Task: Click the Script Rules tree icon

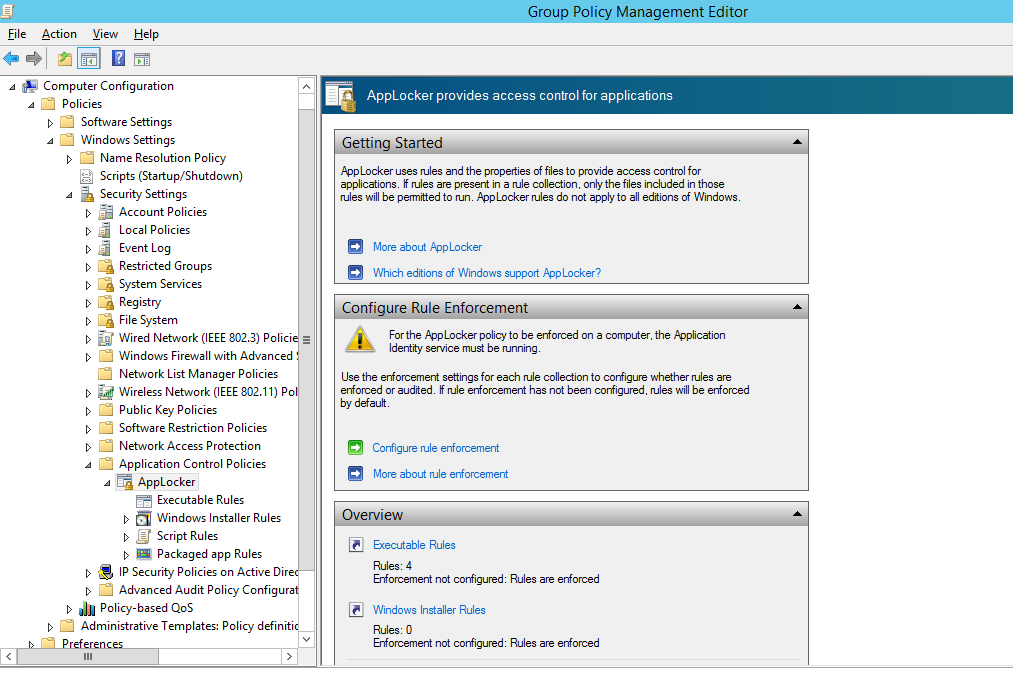Action: [143, 536]
